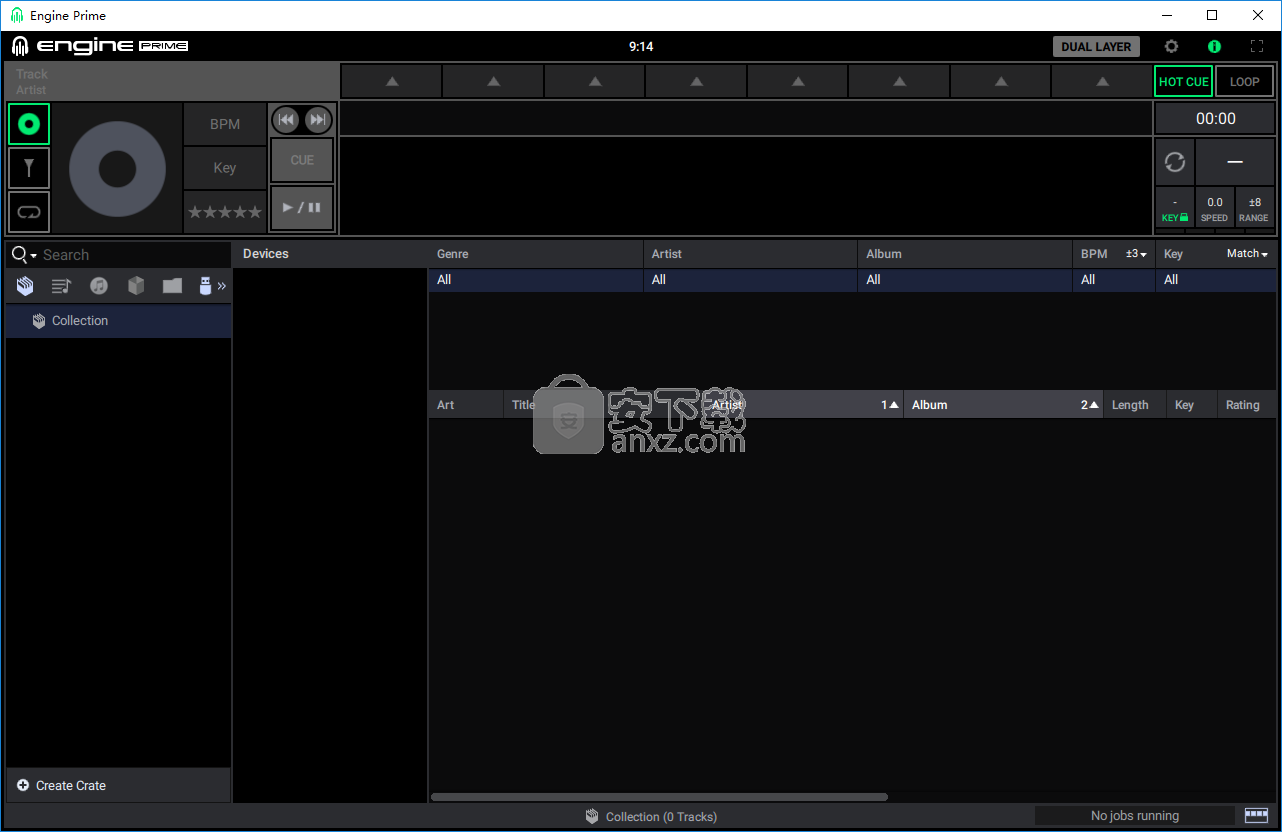Click the Genre filter column header
Screen dimensions: 1282x832
[536, 254]
